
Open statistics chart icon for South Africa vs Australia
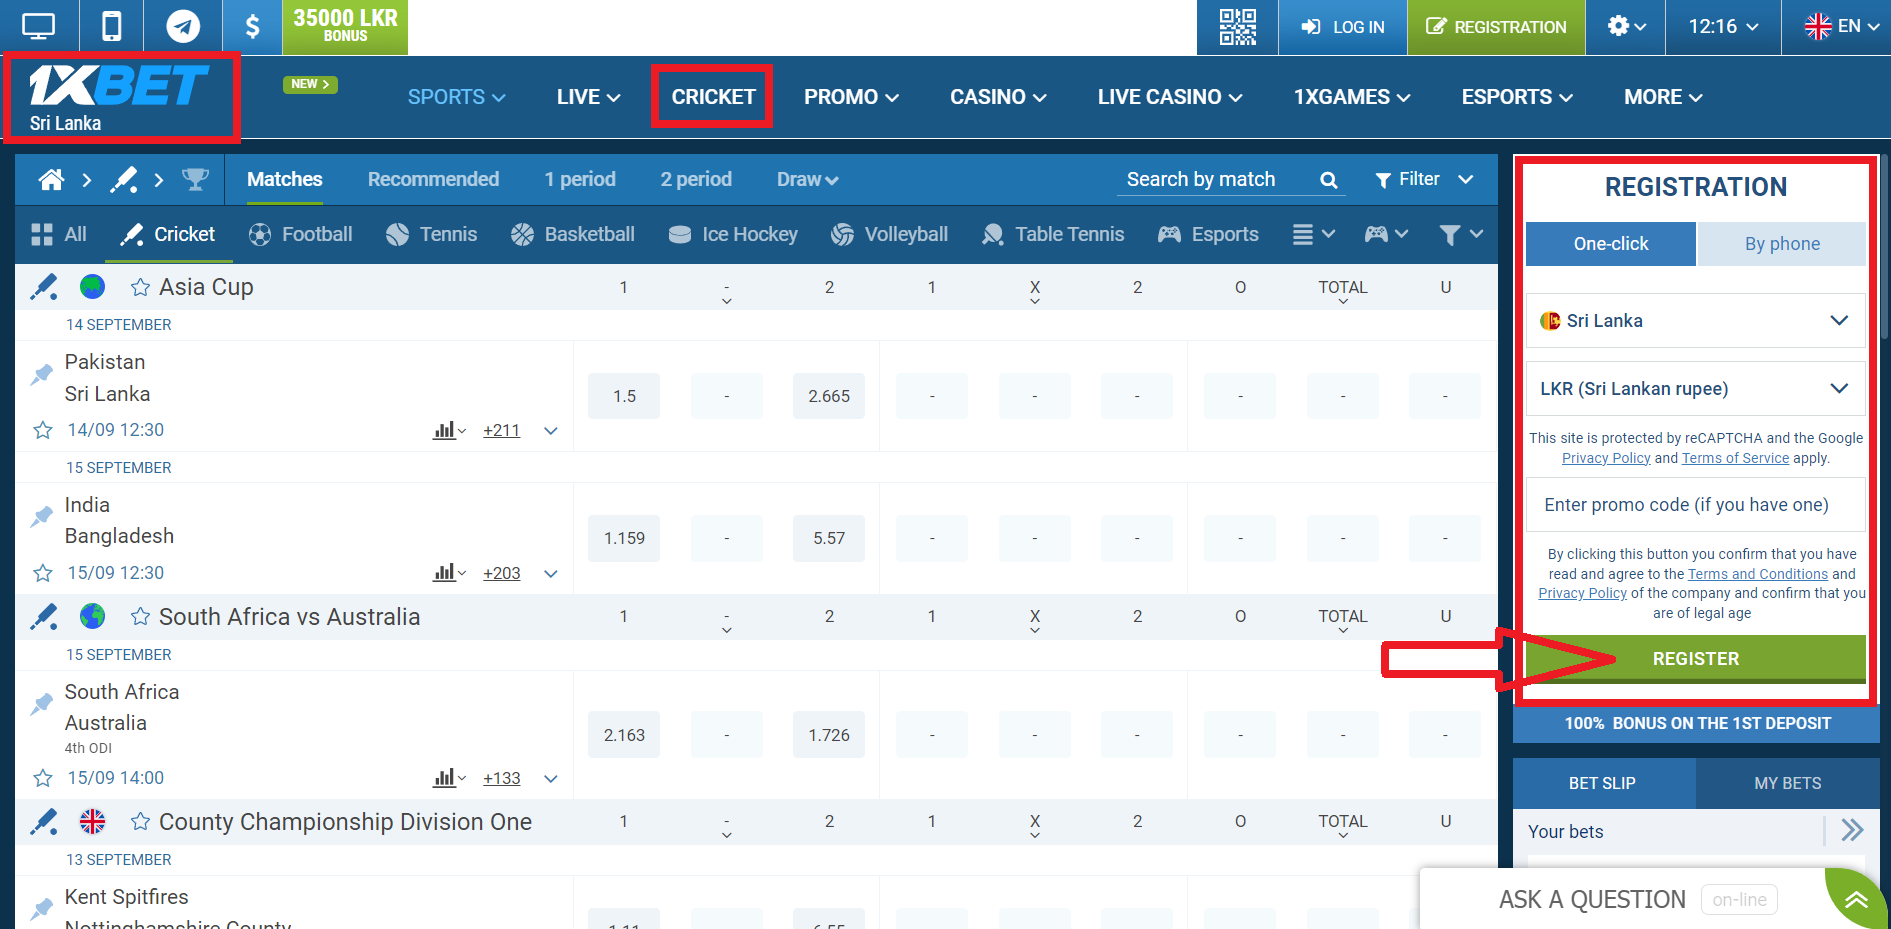[x=449, y=778]
